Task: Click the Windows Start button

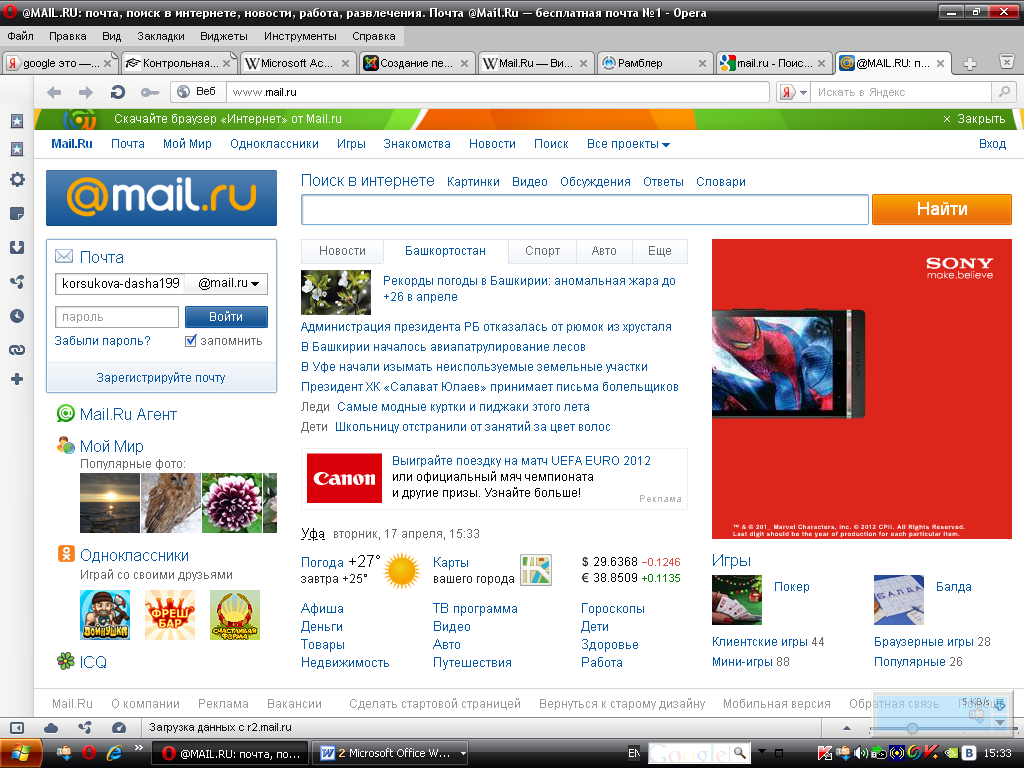Action: (x=21, y=753)
